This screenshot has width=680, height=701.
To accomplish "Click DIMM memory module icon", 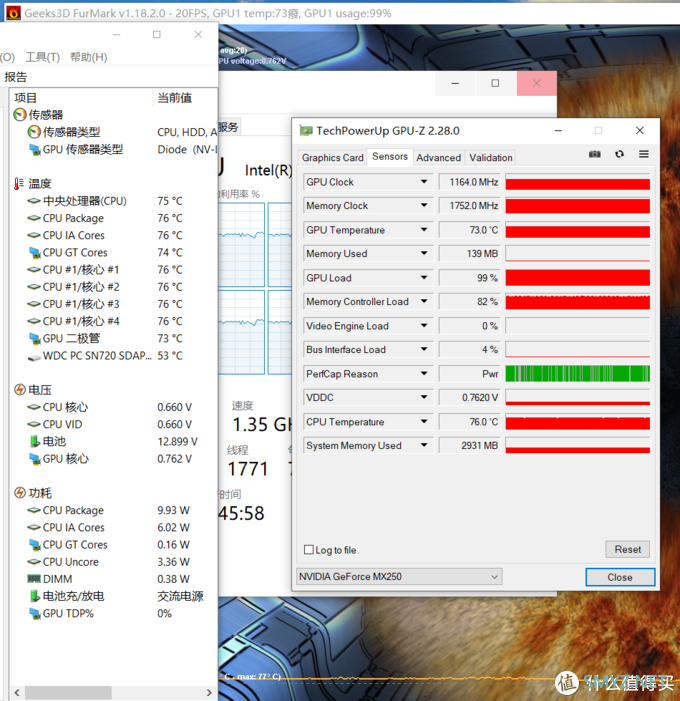I will click(x=34, y=579).
